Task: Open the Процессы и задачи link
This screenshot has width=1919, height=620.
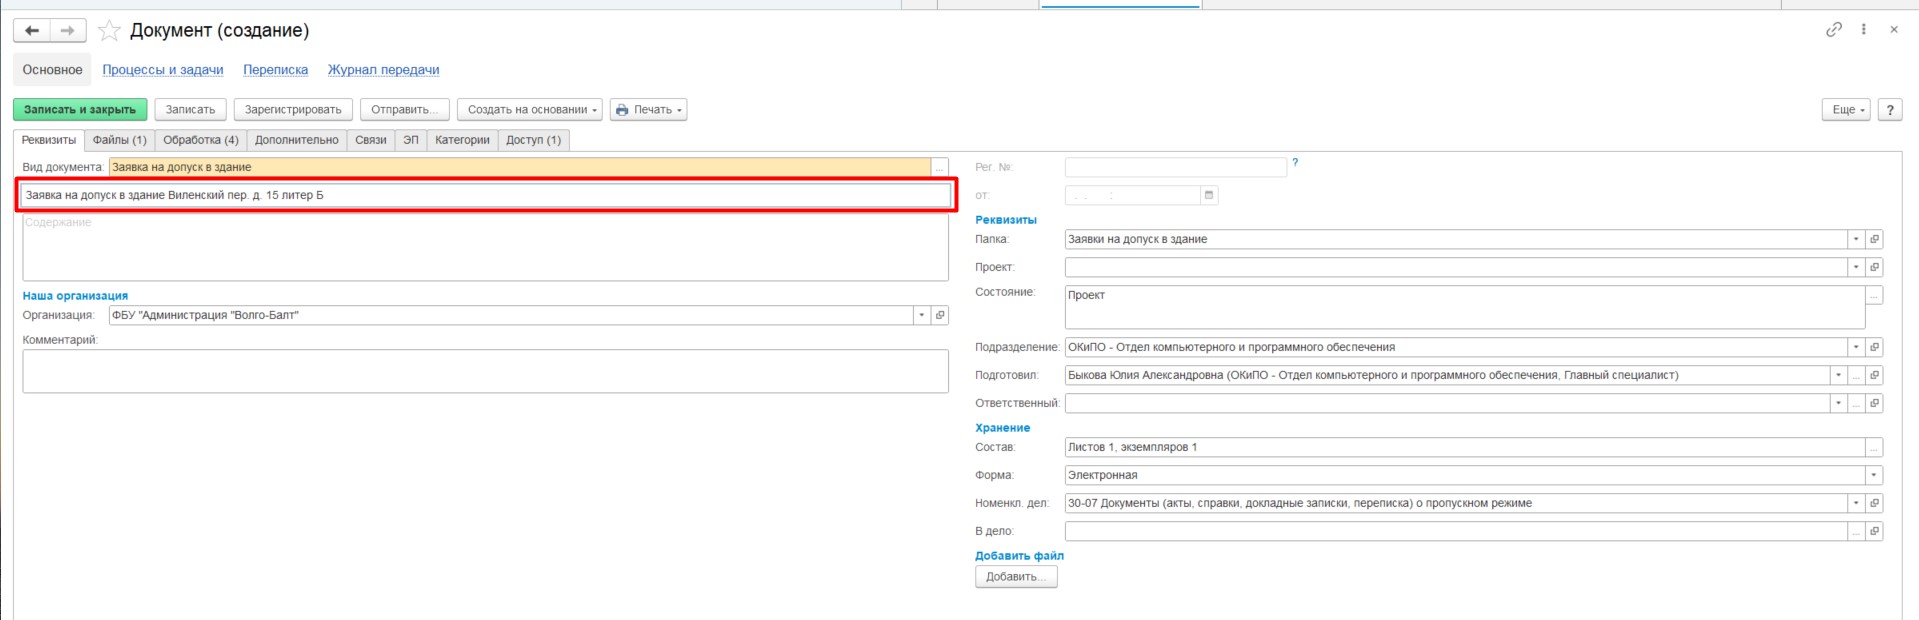Action: click(x=163, y=70)
